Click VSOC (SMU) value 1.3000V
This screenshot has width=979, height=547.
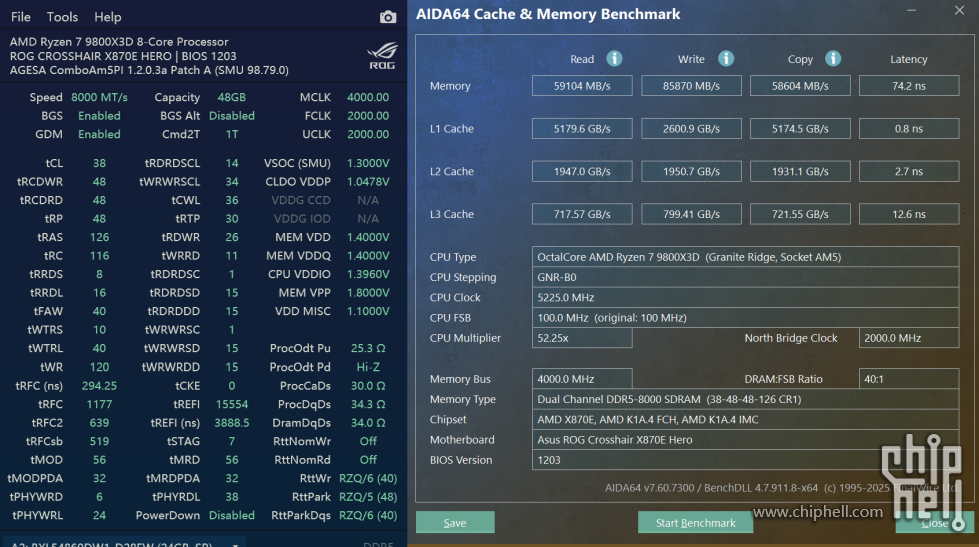[368, 163]
